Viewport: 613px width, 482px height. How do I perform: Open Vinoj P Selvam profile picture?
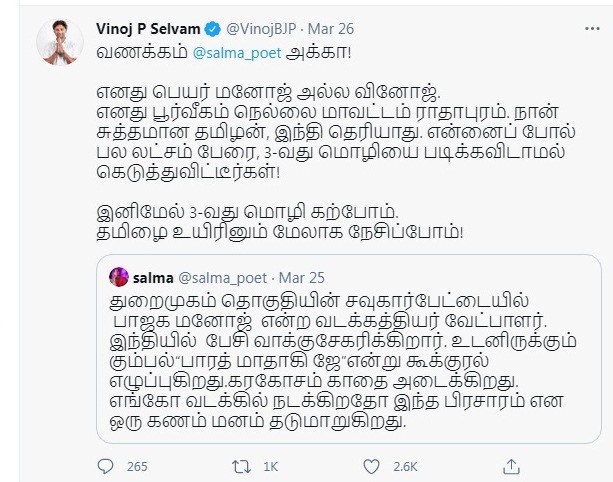[59, 42]
